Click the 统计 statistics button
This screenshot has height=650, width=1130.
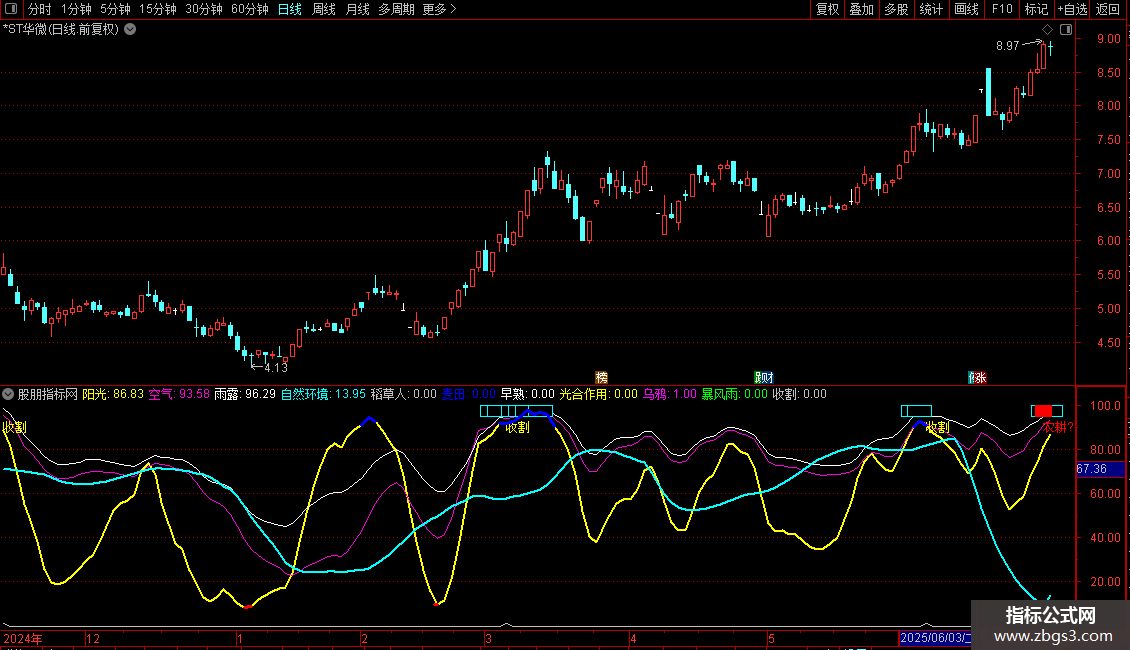coord(930,9)
